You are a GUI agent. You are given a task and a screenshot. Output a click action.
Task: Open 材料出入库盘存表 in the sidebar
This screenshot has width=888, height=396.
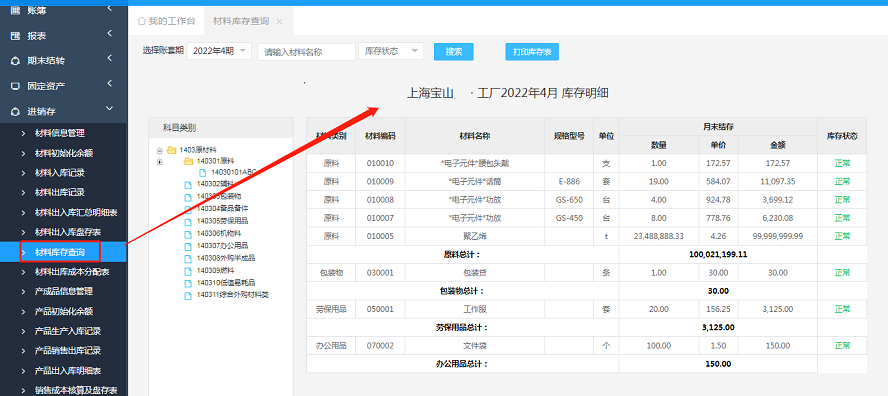coord(68,232)
